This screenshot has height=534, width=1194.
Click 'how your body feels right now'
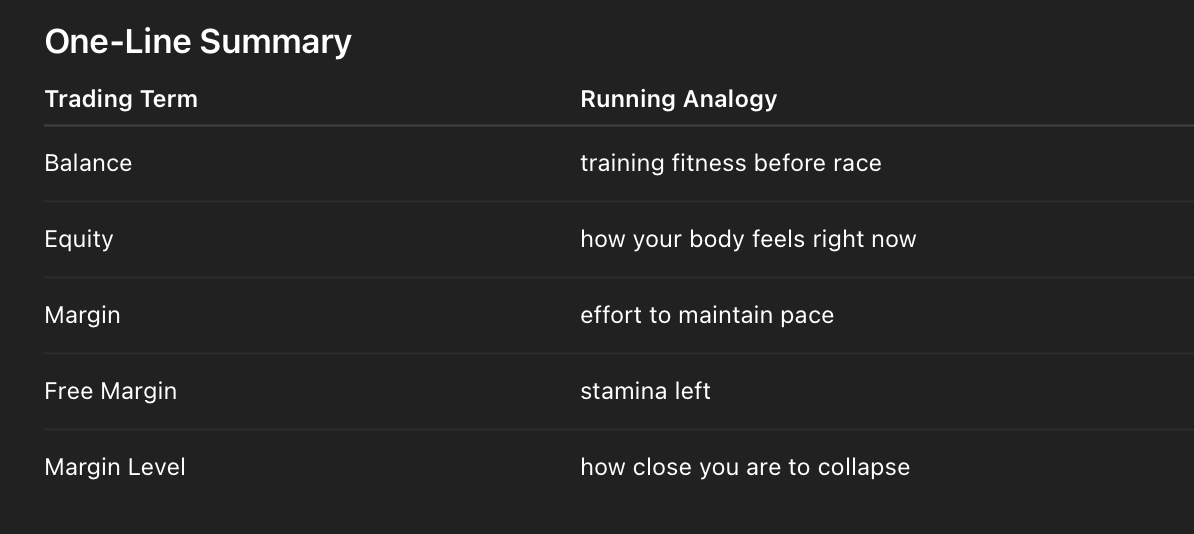tap(748, 239)
